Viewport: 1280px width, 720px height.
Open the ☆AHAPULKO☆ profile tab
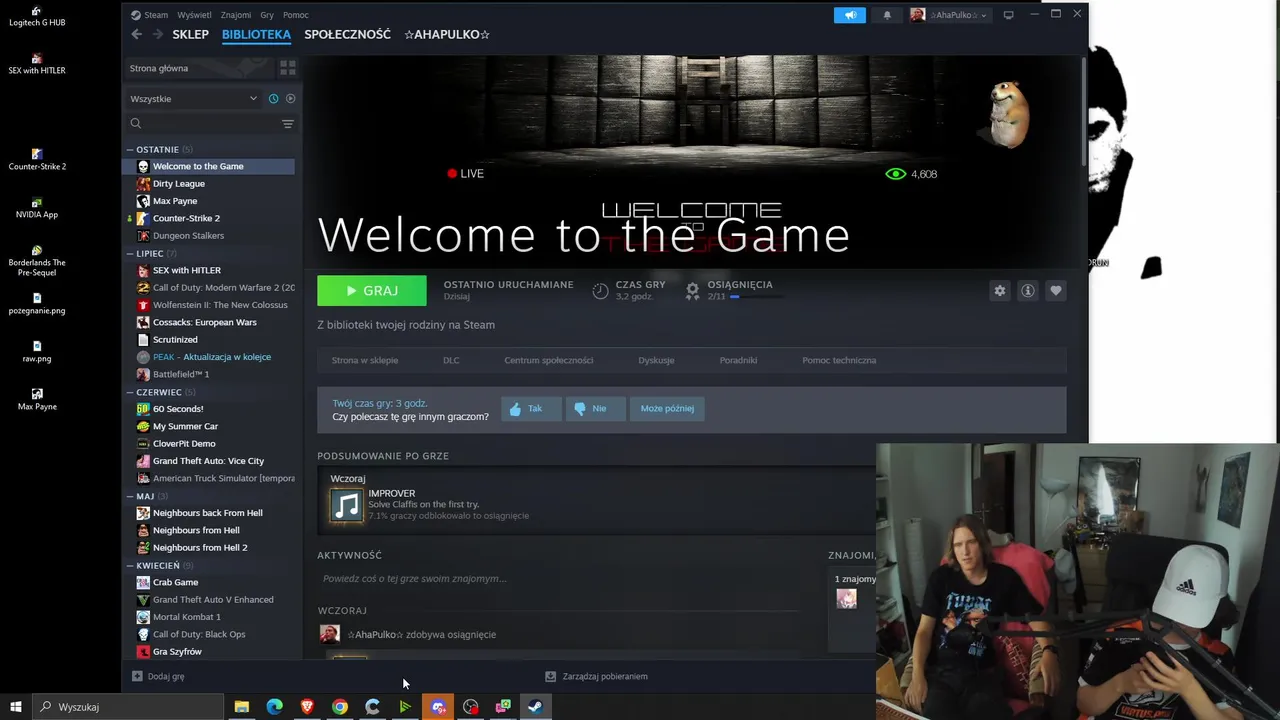447,34
